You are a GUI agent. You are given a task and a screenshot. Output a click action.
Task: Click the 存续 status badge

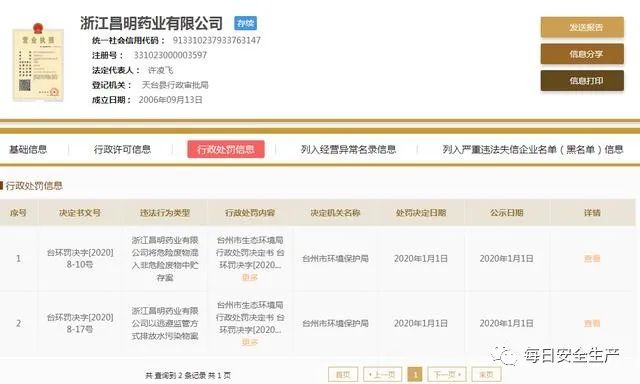(x=245, y=23)
